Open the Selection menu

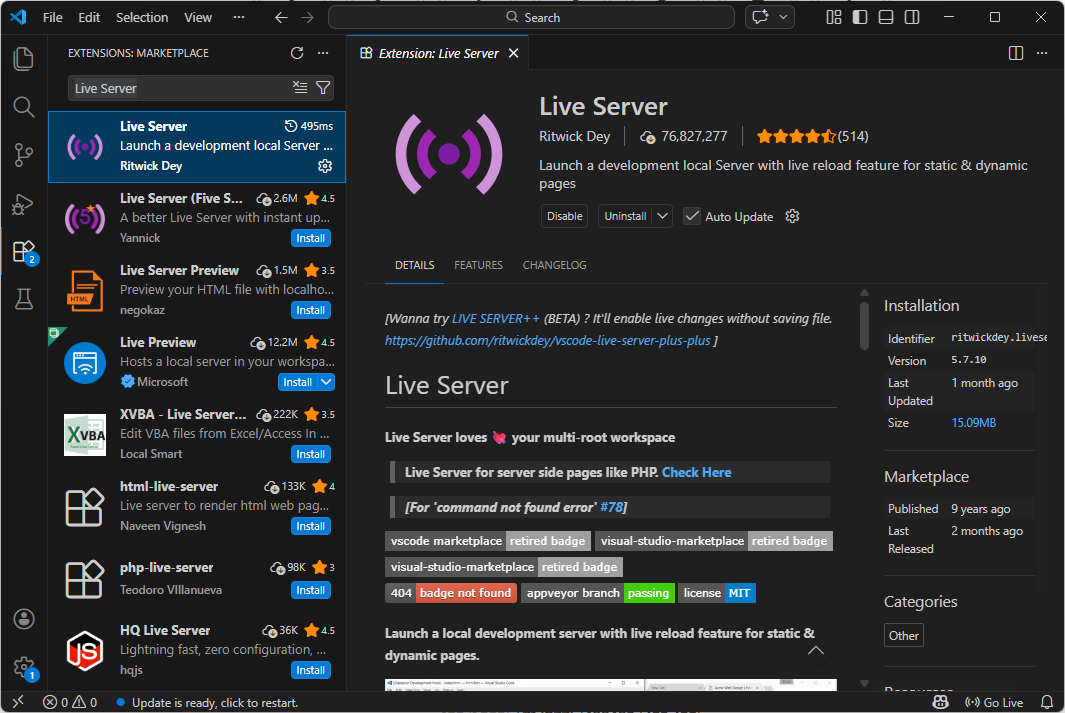(x=142, y=17)
